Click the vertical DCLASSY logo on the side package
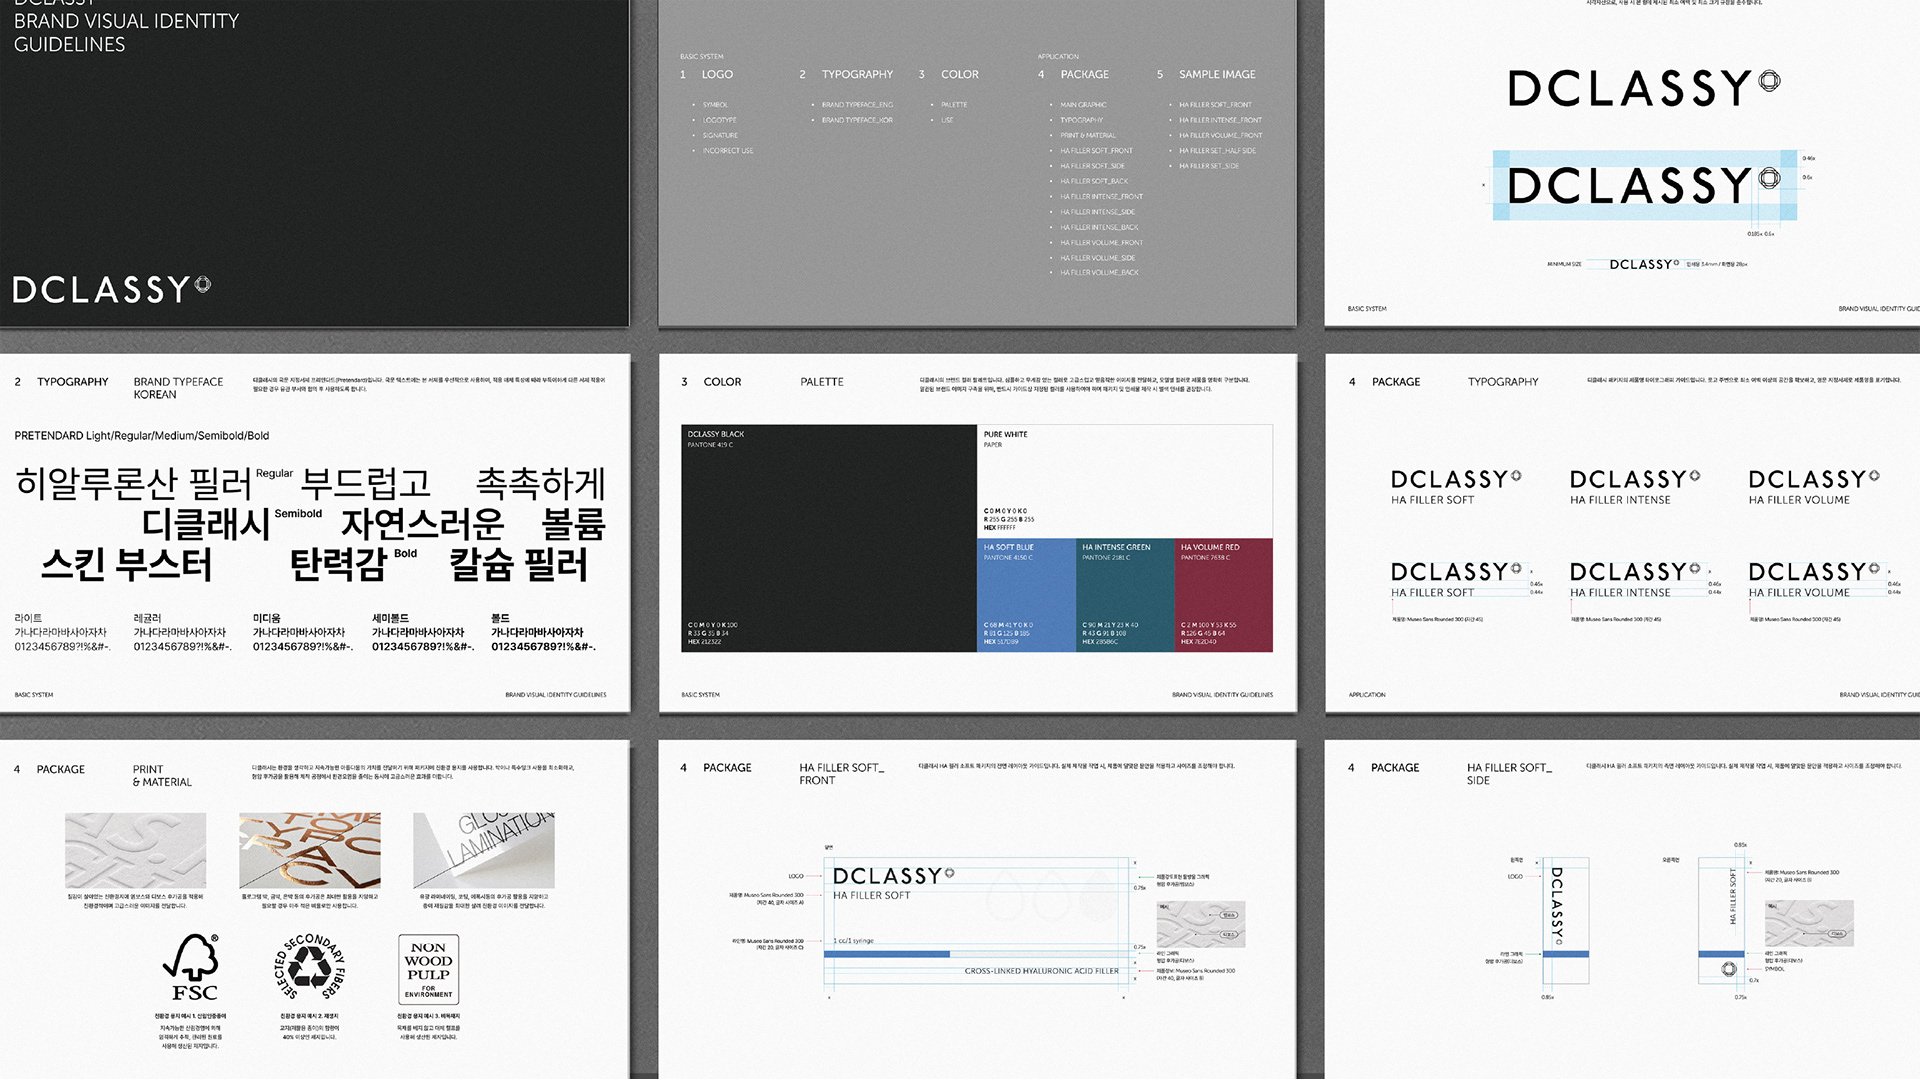Image resolution: width=1920 pixels, height=1079 pixels. [x=1557, y=905]
